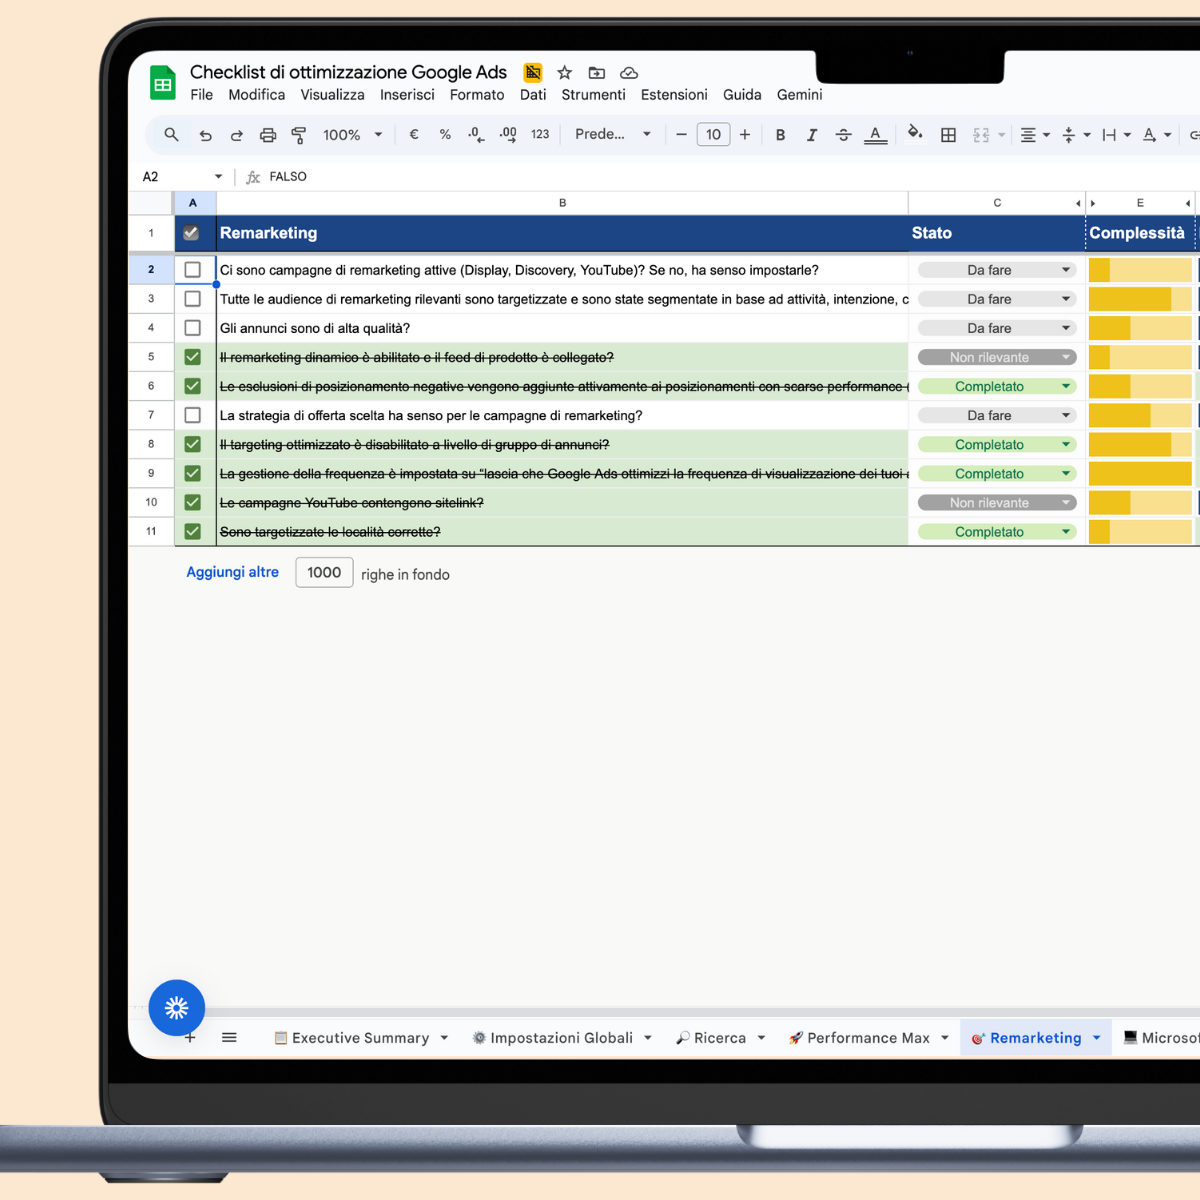
Task: Tick the checkbox for offer strategy row 7
Action: (x=193, y=415)
